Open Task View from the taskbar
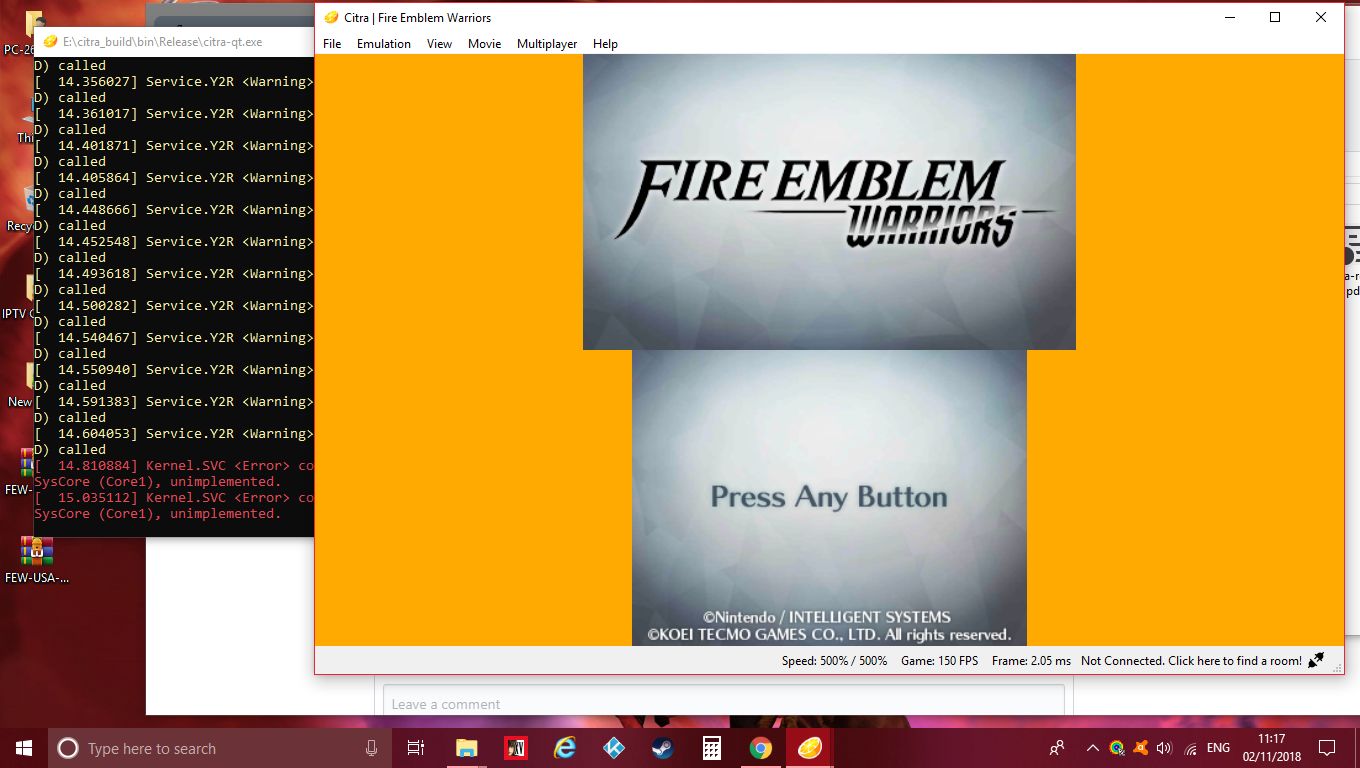 (x=416, y=748)
